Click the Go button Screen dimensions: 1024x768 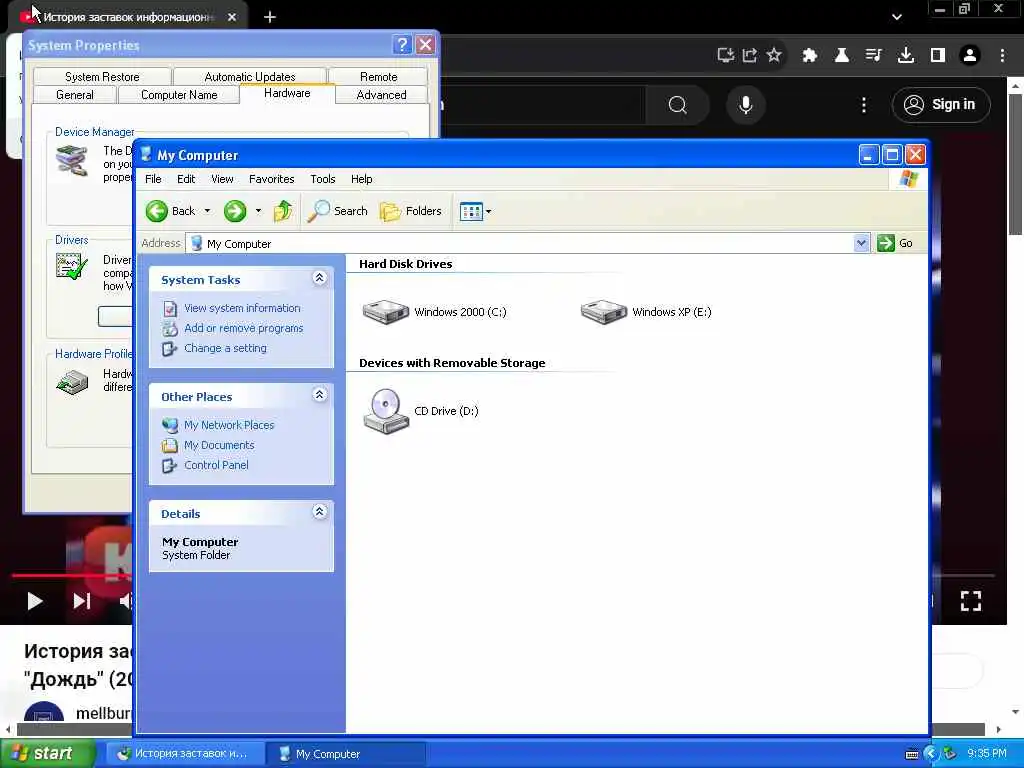point(895,243)
